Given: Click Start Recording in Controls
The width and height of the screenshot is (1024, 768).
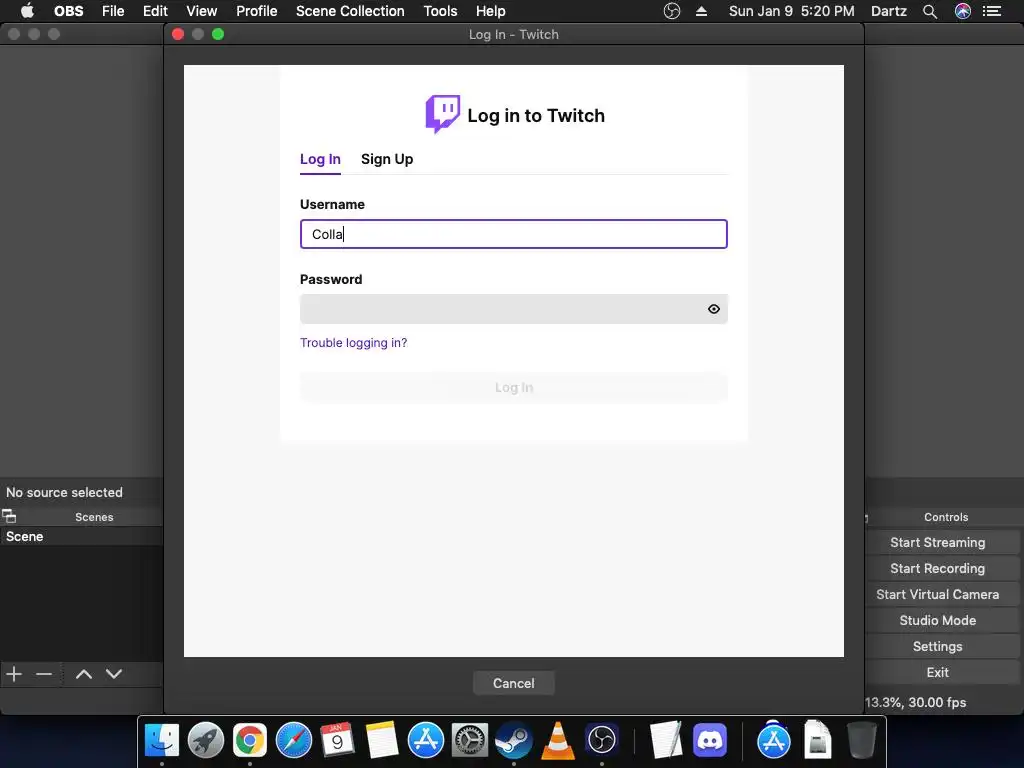Looking at the screenshot, I should point(937,569).
